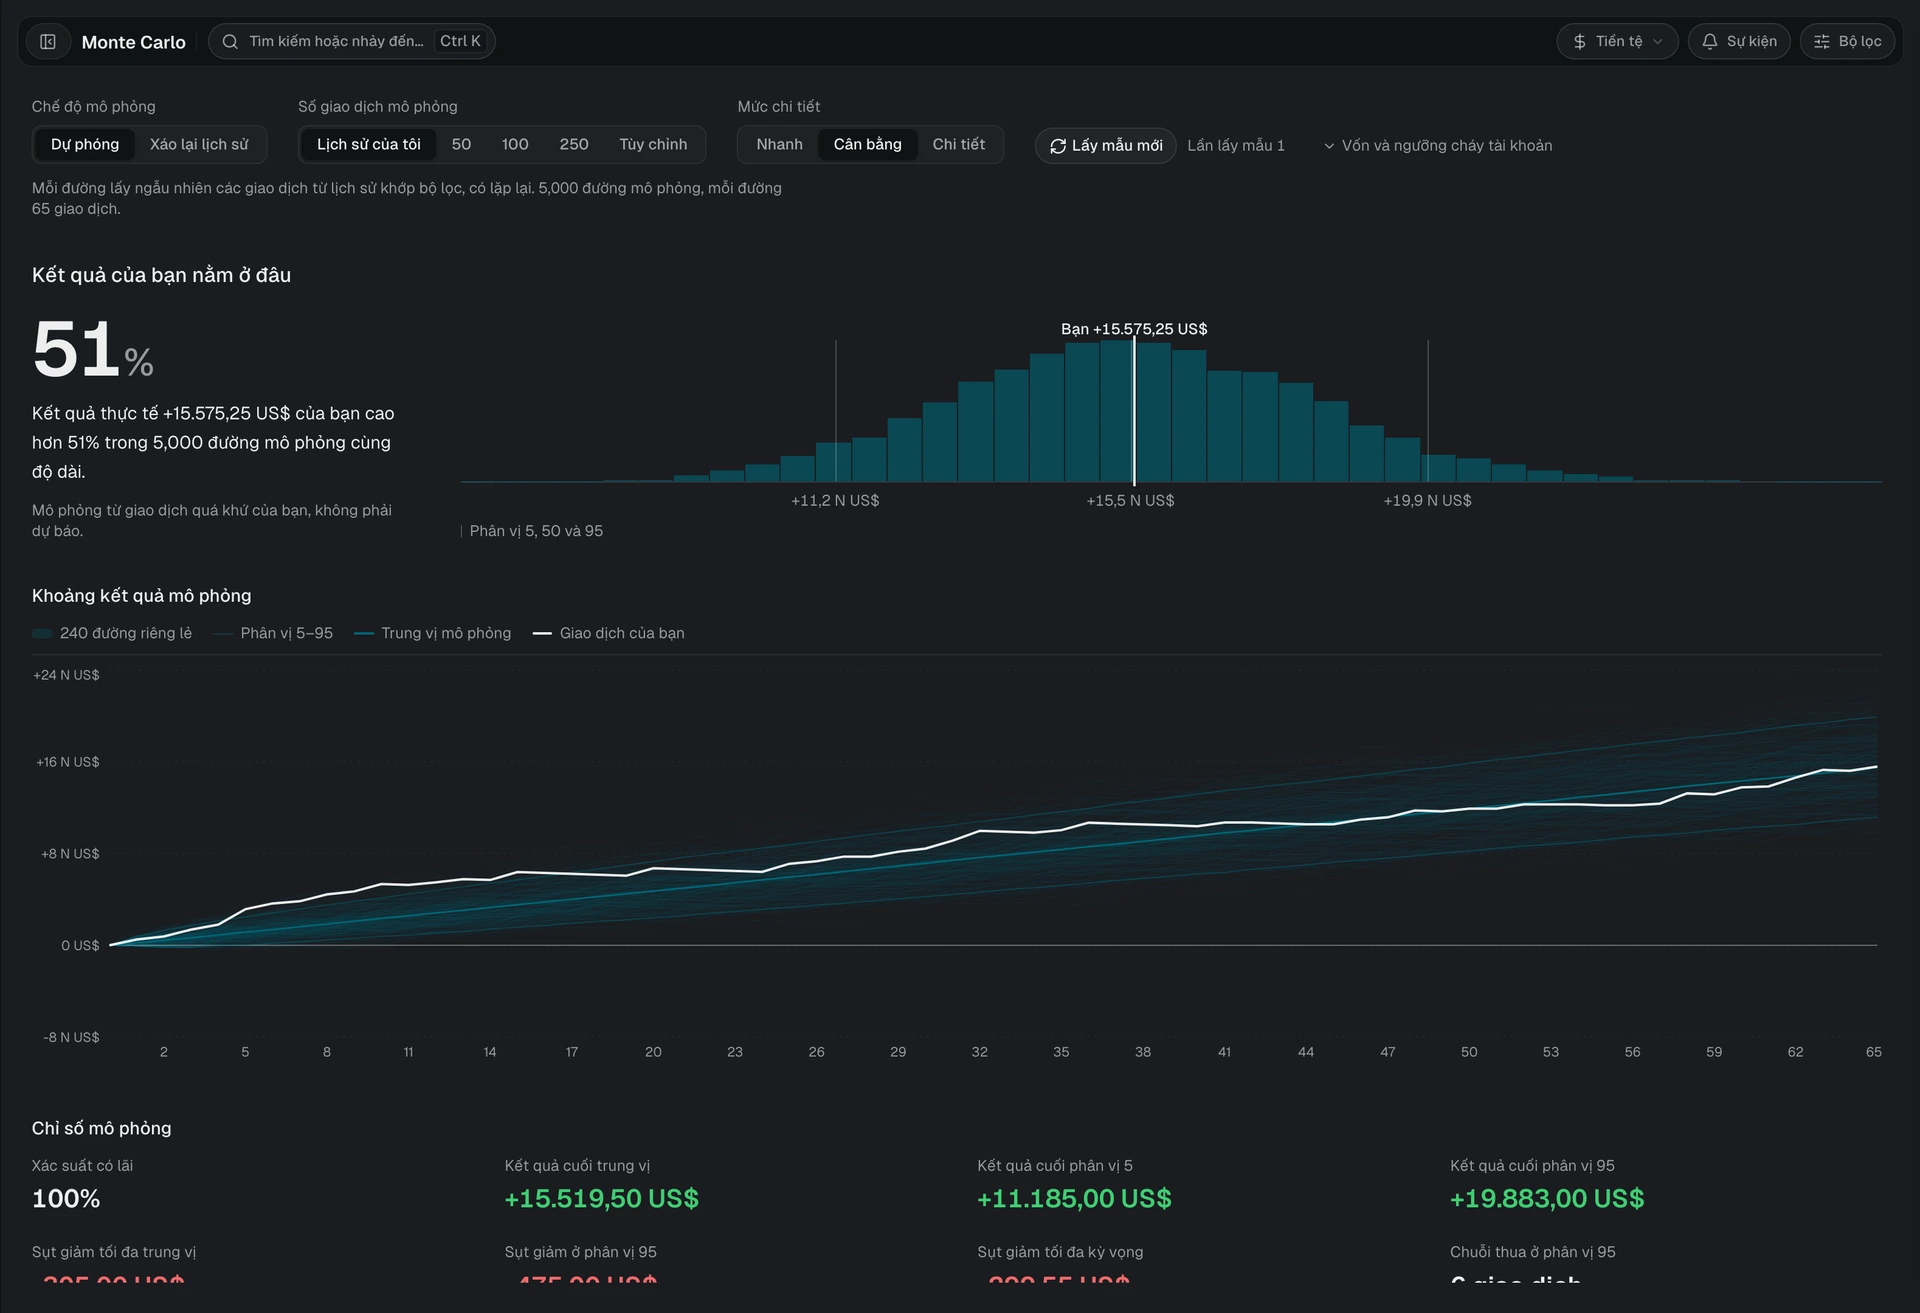The height and width of the screenshot is (1313, 1920).
Task: Select Nhanh detail level tab
Action: coord(779,145)
